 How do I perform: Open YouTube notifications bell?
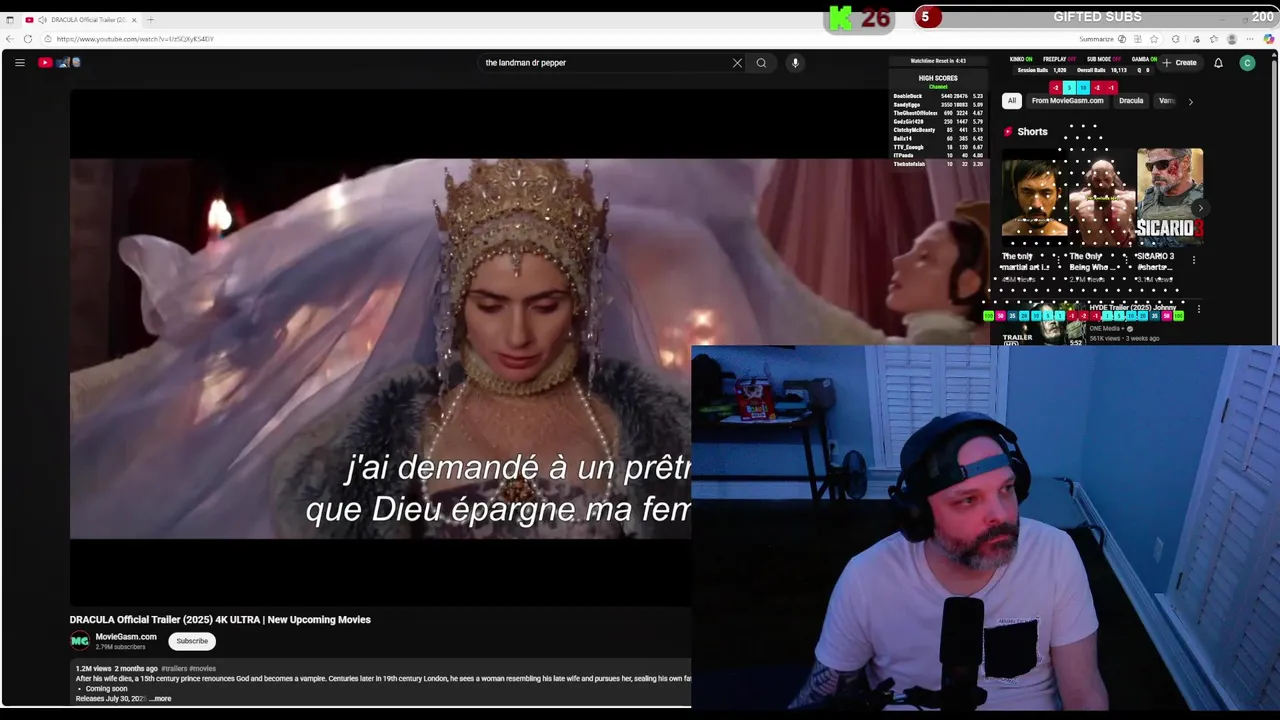(1218, 63)
